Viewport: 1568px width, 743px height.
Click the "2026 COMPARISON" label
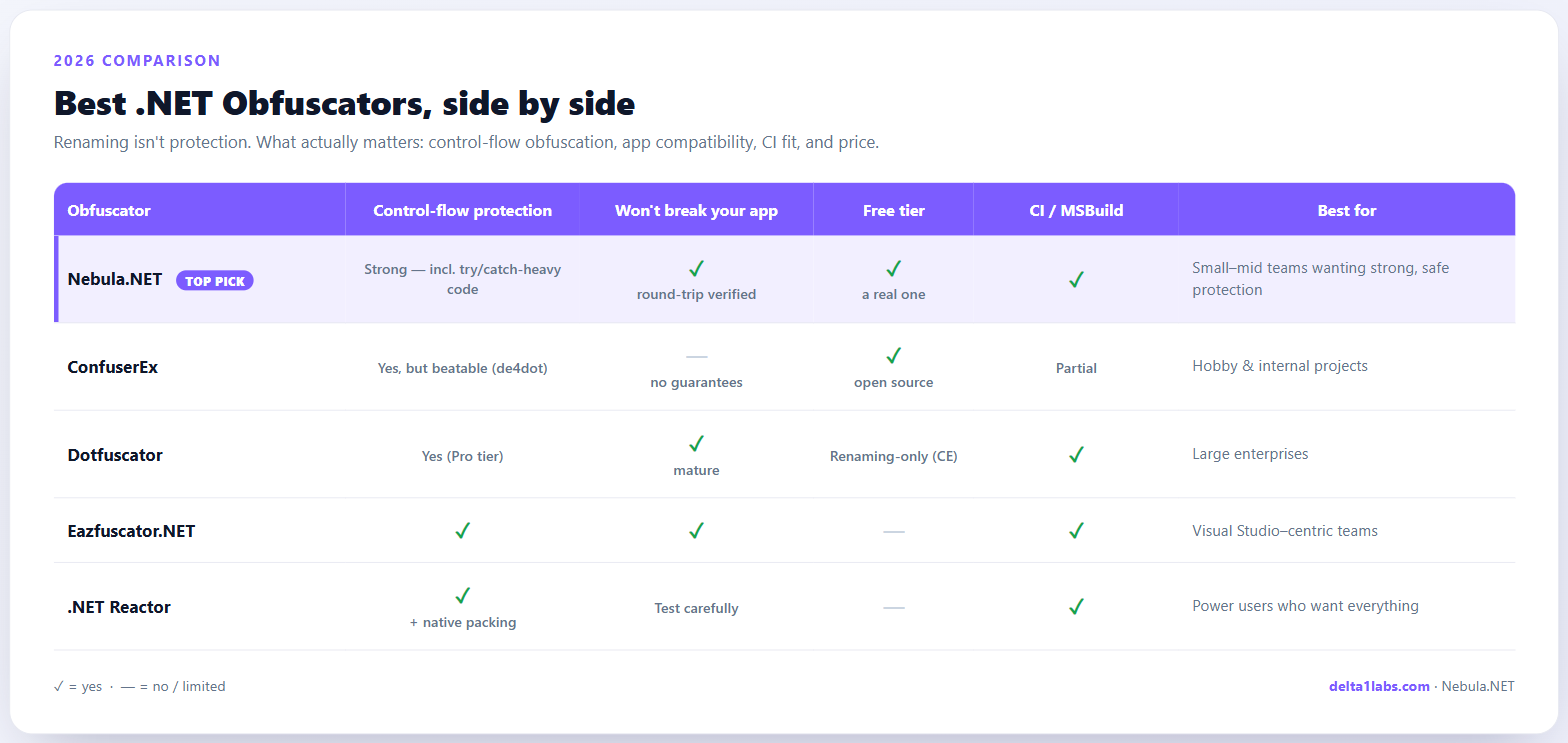[137, 61]
